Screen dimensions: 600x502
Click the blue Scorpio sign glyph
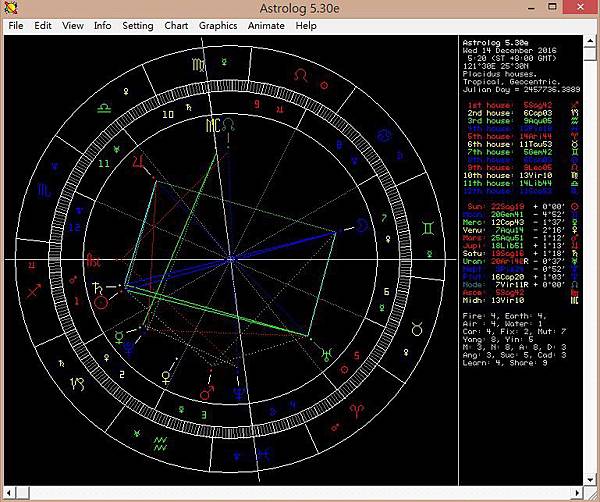coord(44,190)
